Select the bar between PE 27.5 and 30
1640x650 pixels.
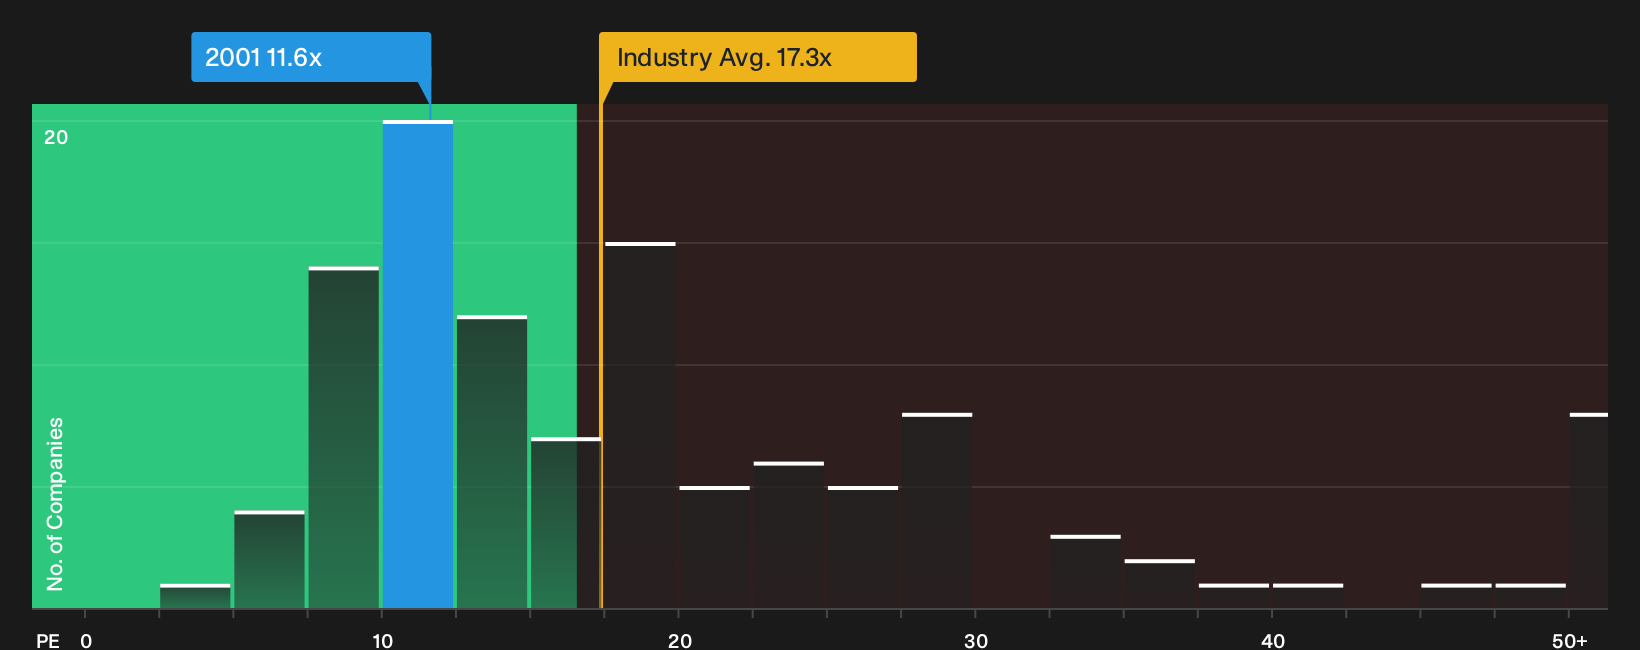coord(937,510)
